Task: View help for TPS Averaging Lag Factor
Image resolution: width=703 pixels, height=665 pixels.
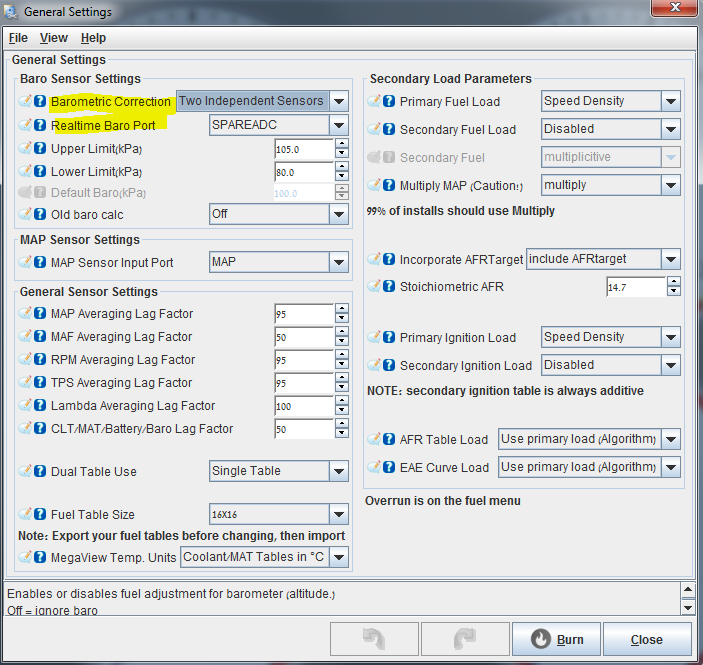Action: pos(40,382)
